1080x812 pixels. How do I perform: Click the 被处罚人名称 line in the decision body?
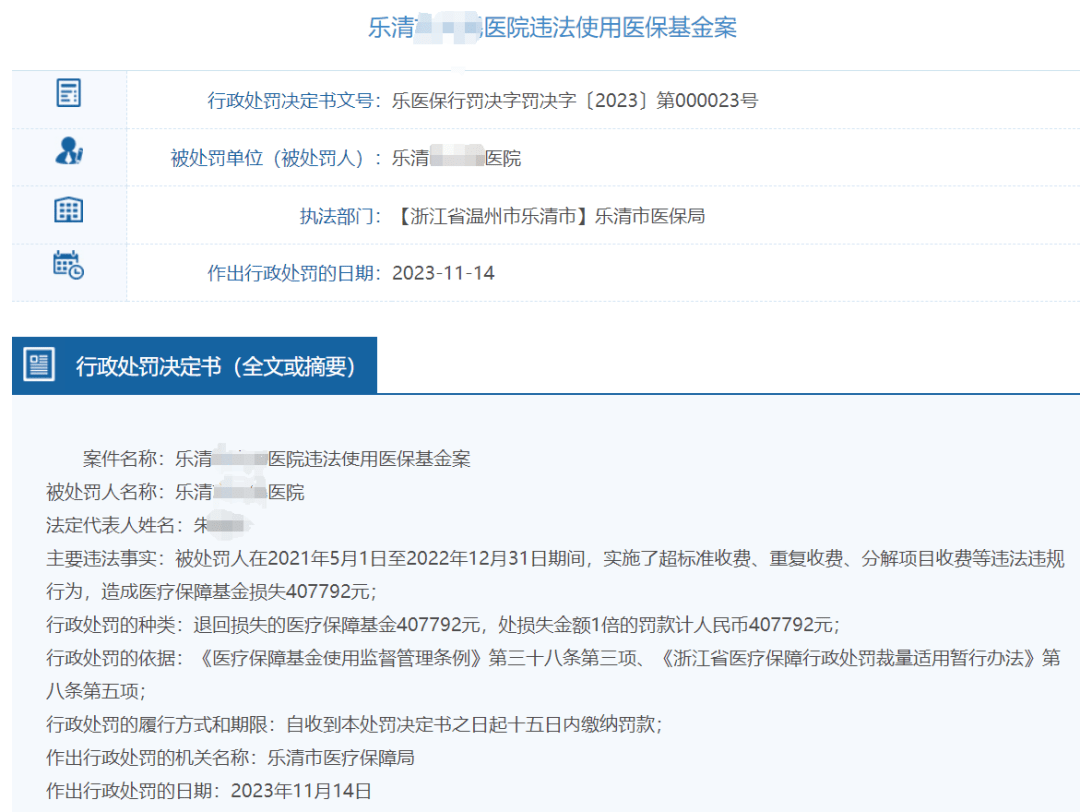coord(175,492)
